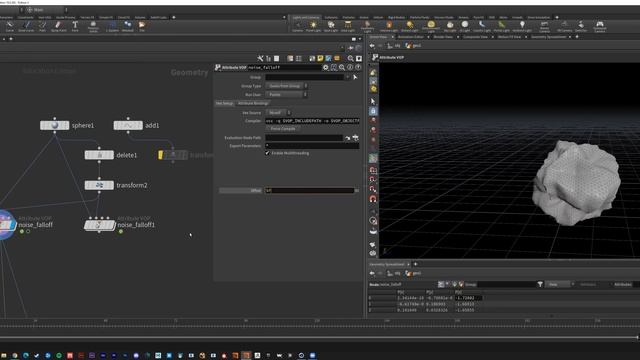
Task: Click the Evaluation Node Path field
Action: click(304, 138)
